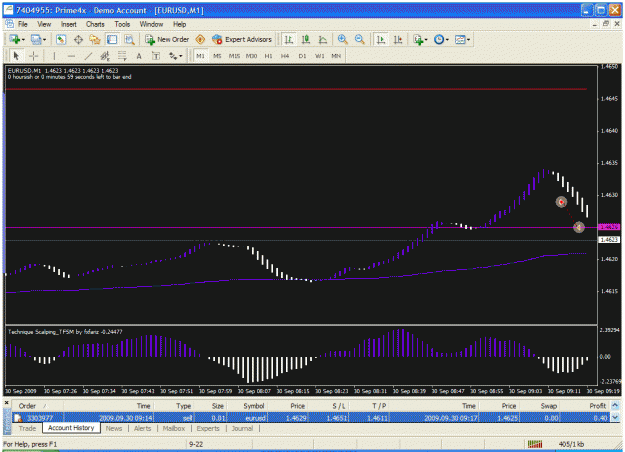Open the Templates dropdown
The height and width of the screenshot is (452, 625).
(x=462, y=39)
